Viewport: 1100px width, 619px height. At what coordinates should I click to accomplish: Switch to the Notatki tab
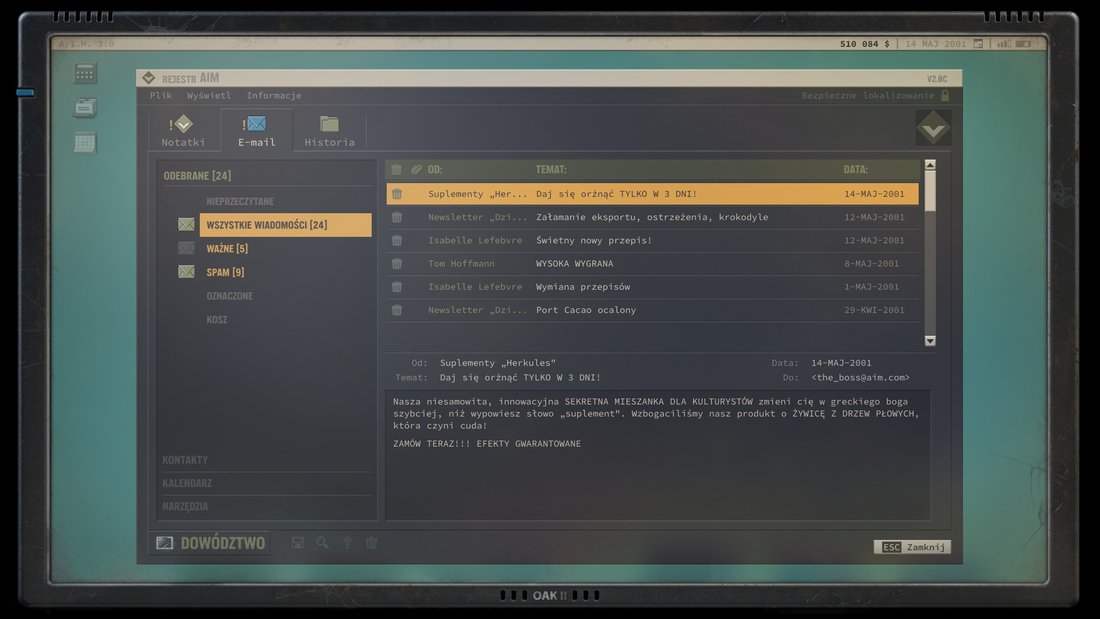click(183, 131)
